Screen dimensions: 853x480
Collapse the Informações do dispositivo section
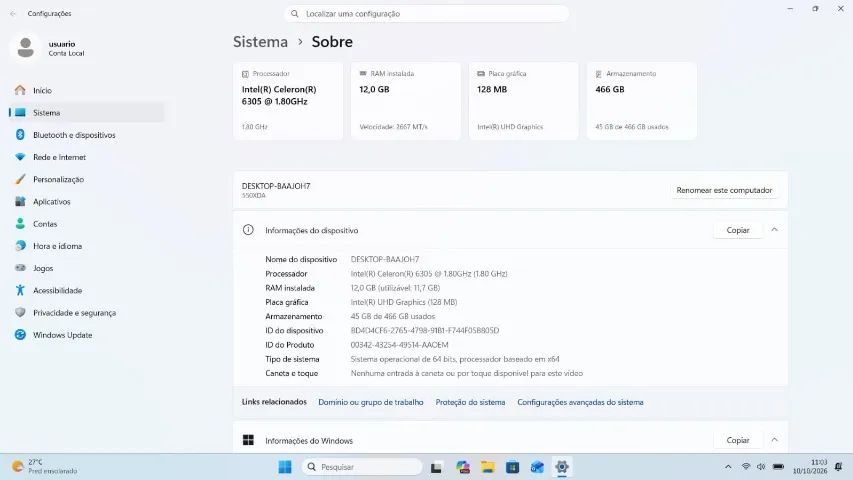774,230
